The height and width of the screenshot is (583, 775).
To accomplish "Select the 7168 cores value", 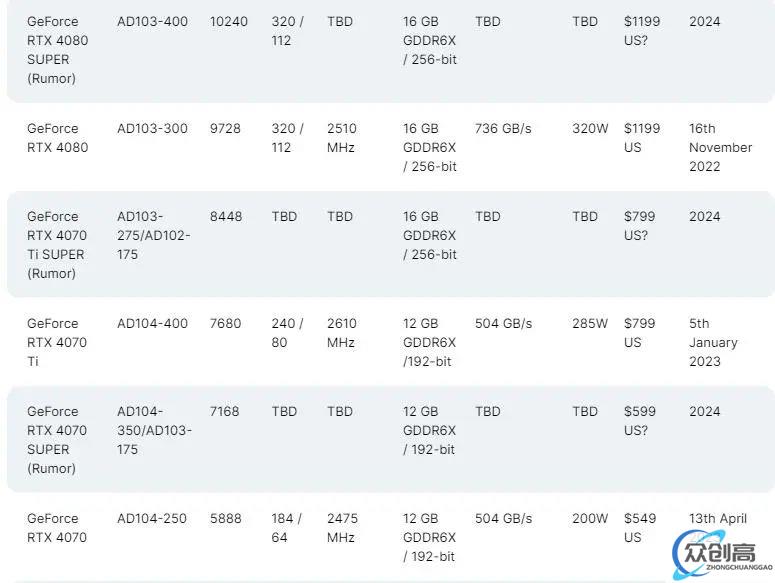I will click(x=224, y=412).
